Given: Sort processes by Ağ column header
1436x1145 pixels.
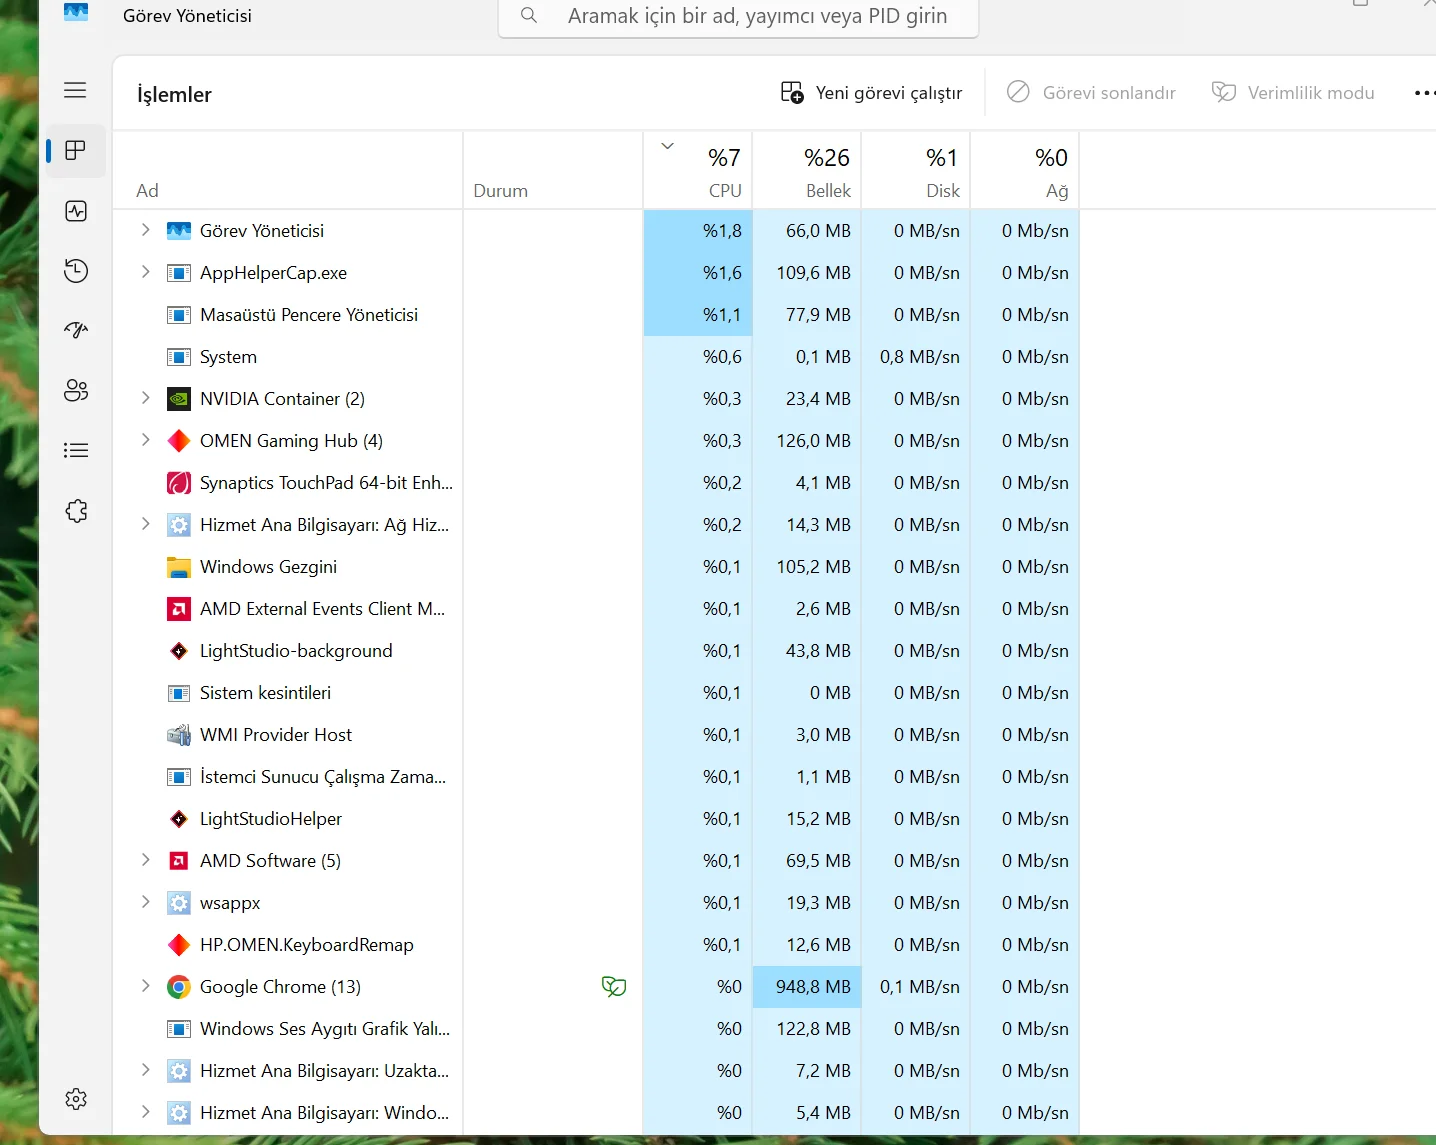Looking at the screenshot, I should (x=1025, y=171).
